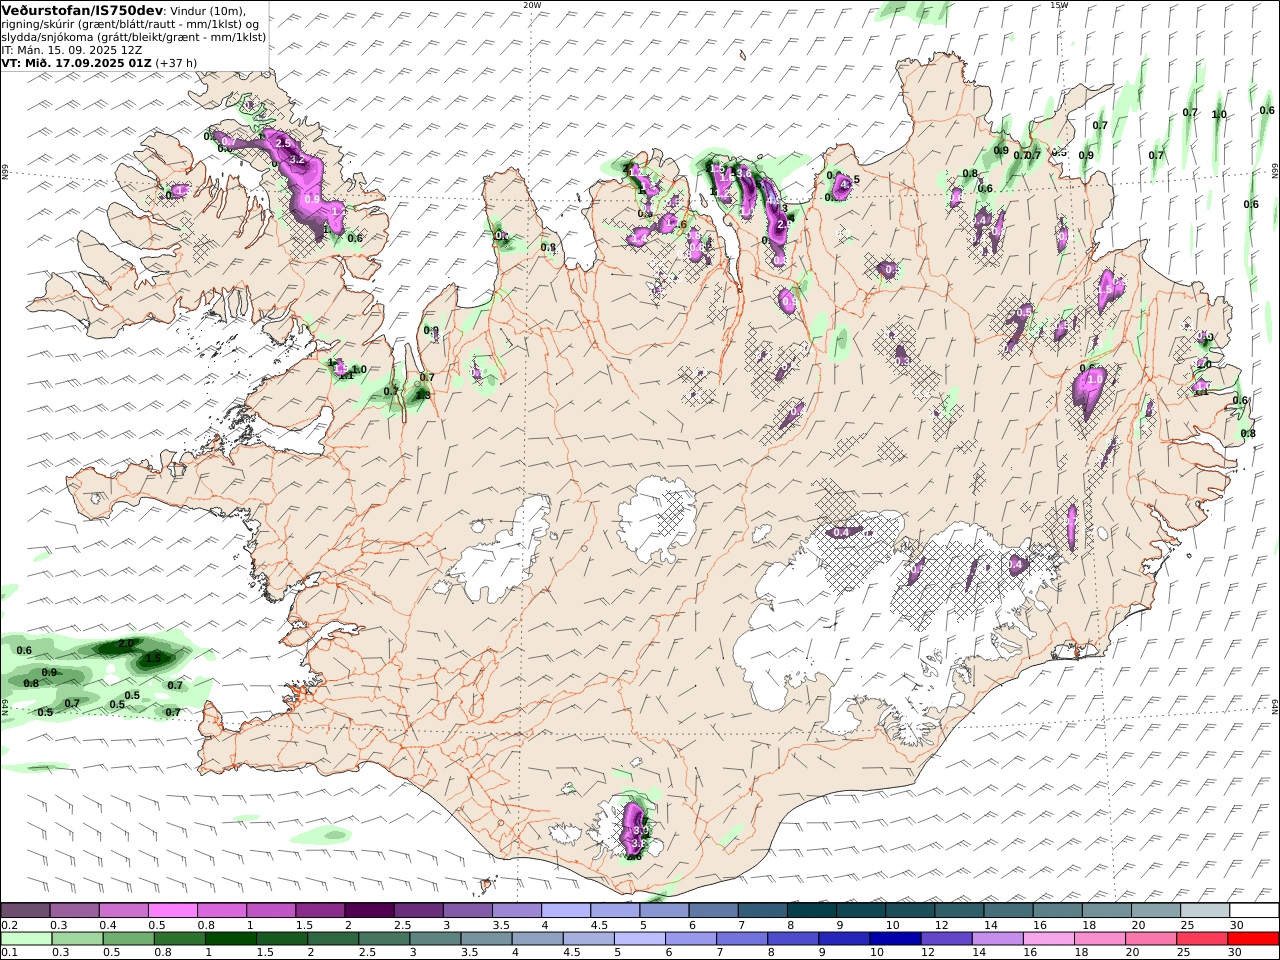1280x960 pixels.
Task: Click the 'VT: Mið. 17.09.2025 01Z' valid time
Action: [x=76, y=62]
